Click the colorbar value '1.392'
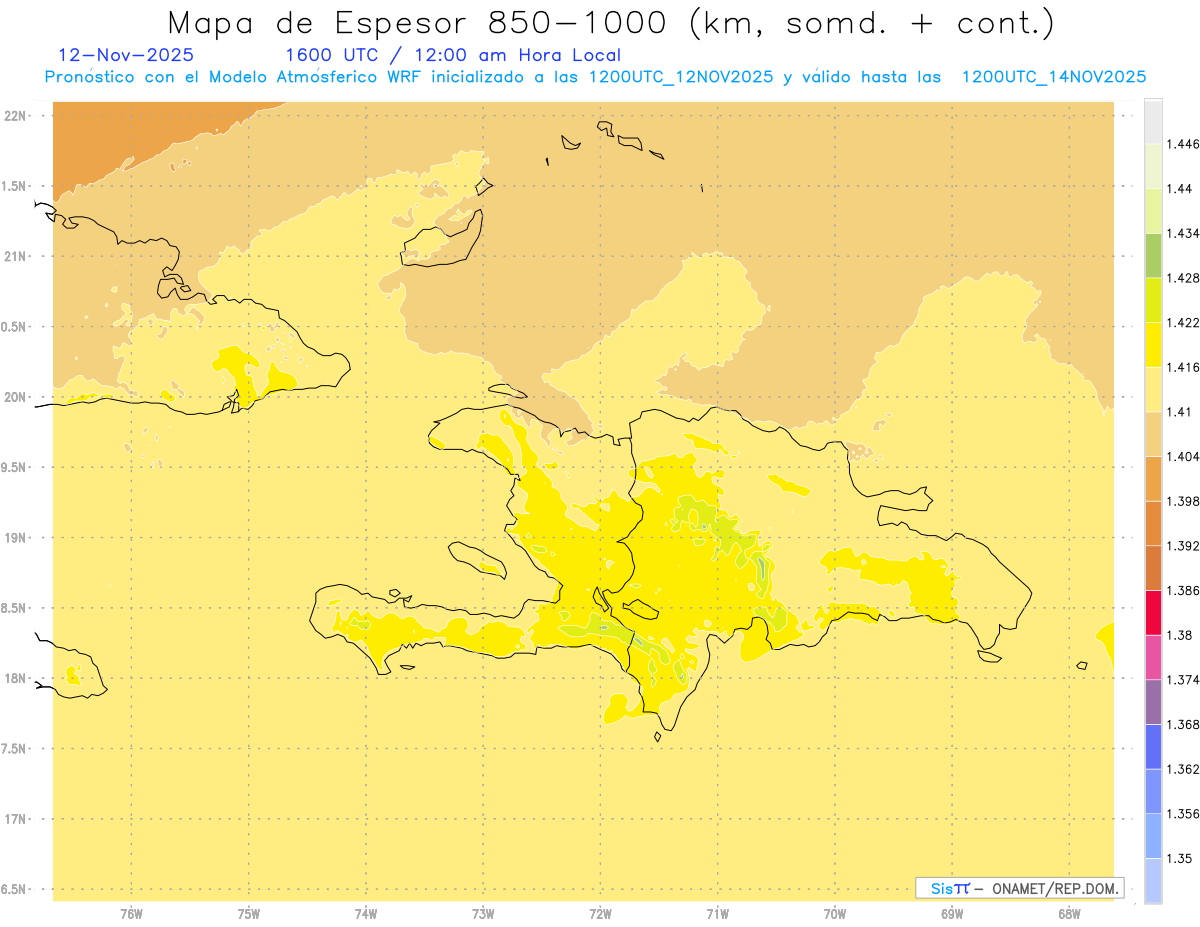Image resolution: width=1200 pixels, height=927 pixels. click(x=1184, y=546)
